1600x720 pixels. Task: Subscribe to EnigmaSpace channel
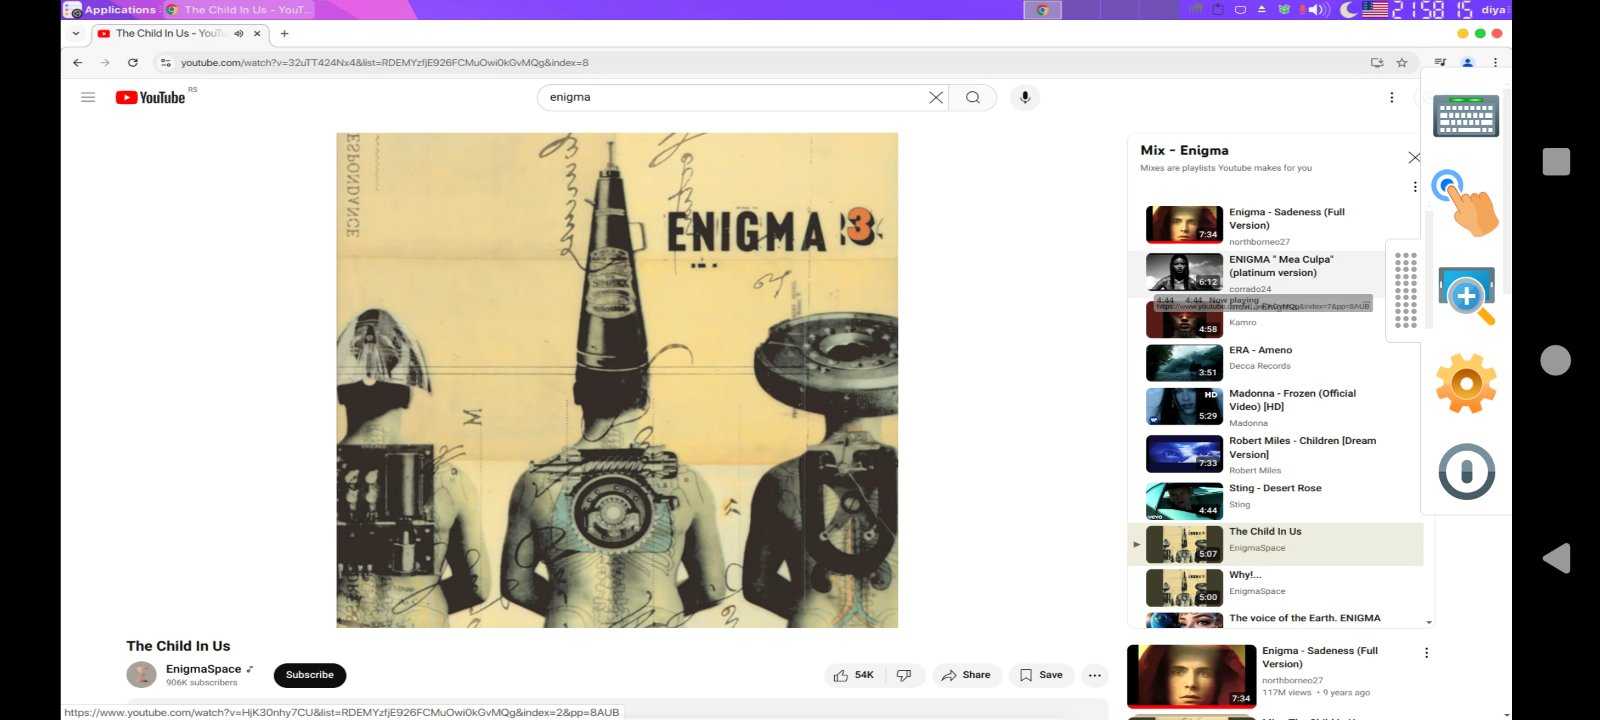[310, 675]
